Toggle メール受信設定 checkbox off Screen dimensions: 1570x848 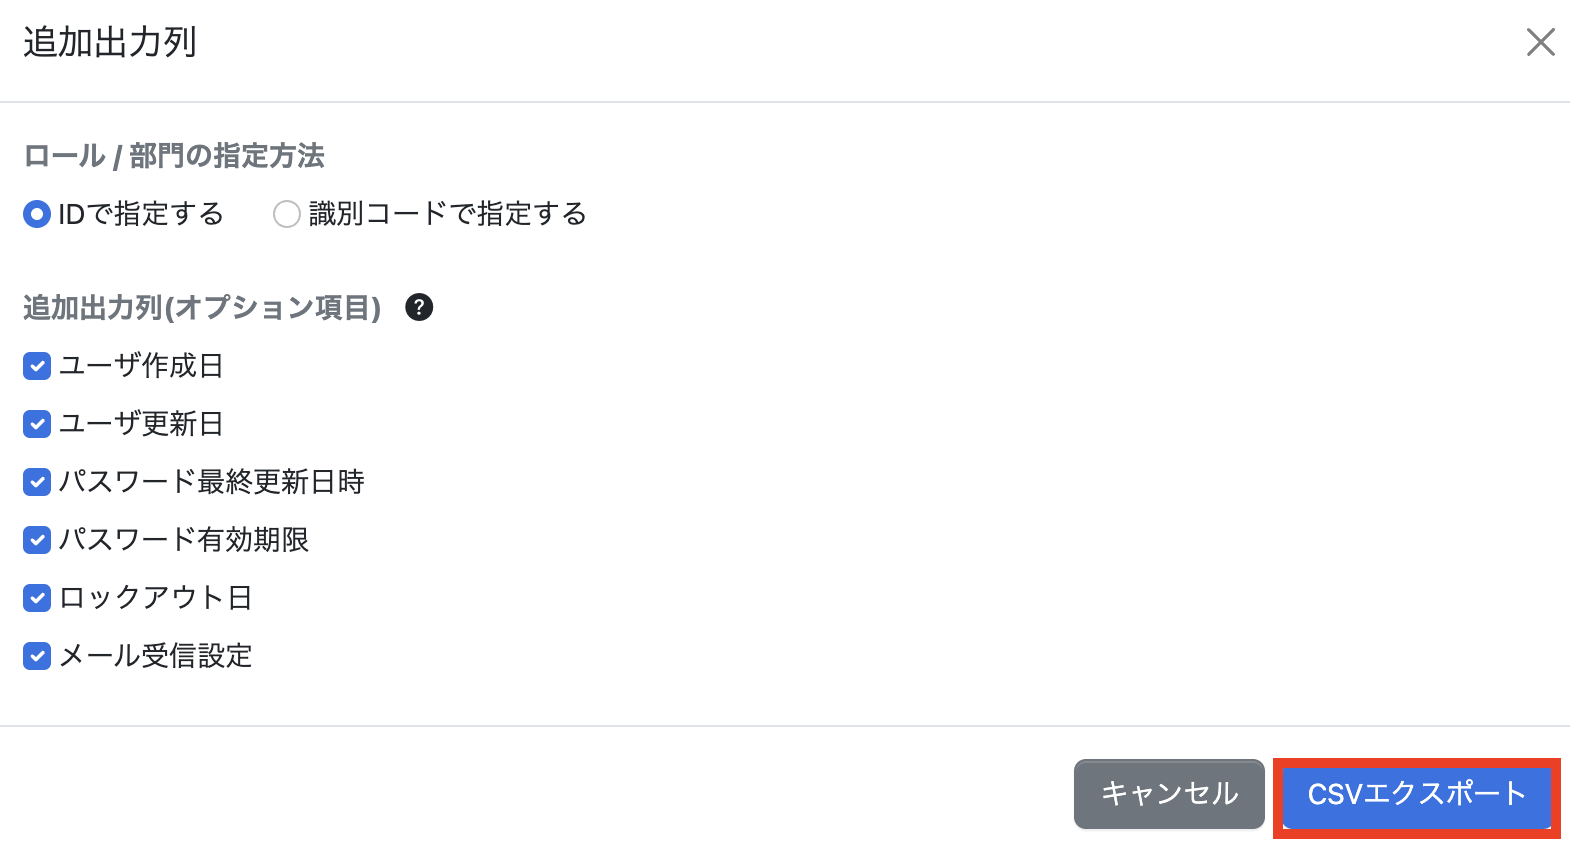tap(36, 656)
